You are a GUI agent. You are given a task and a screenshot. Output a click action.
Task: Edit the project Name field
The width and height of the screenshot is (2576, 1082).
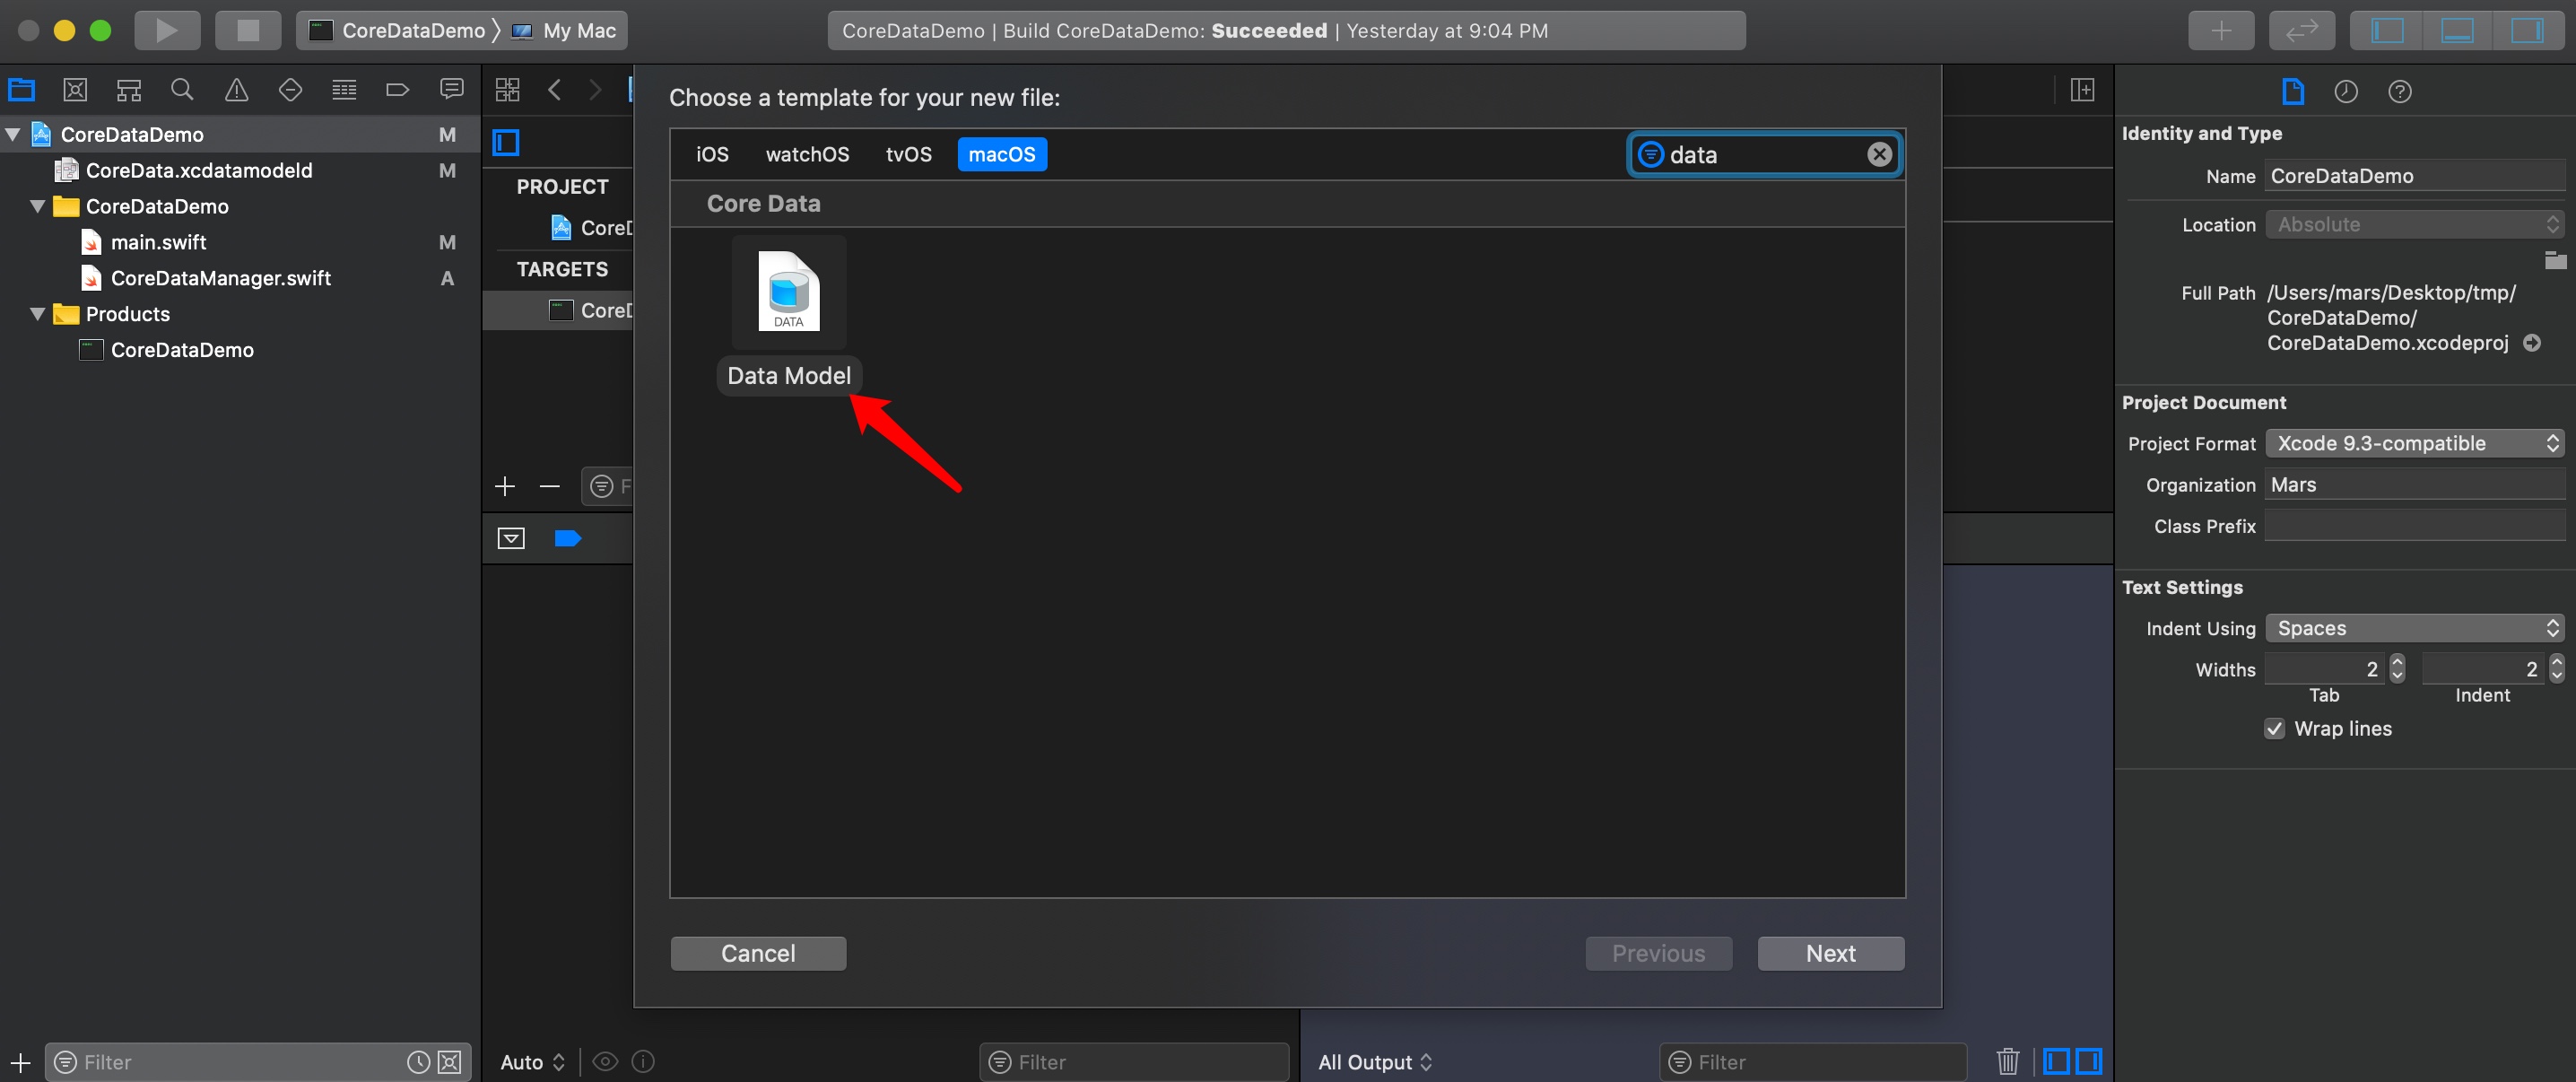pyautogui.click(x=2414, y=176)
